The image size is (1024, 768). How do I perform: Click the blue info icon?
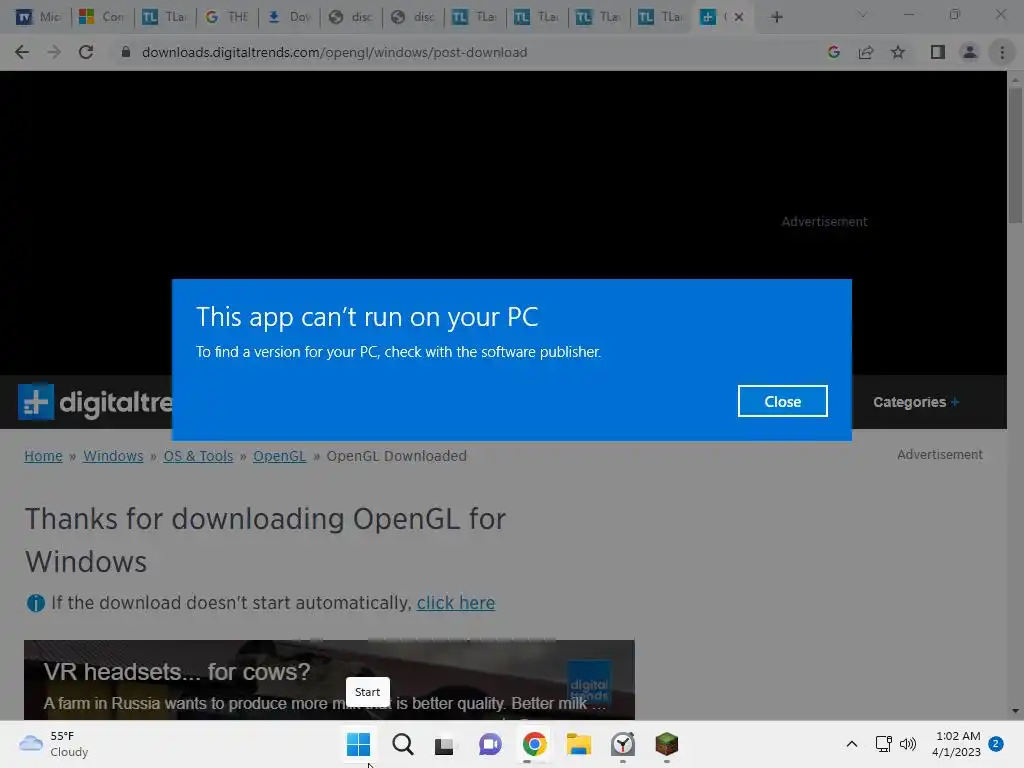(35, 603)
